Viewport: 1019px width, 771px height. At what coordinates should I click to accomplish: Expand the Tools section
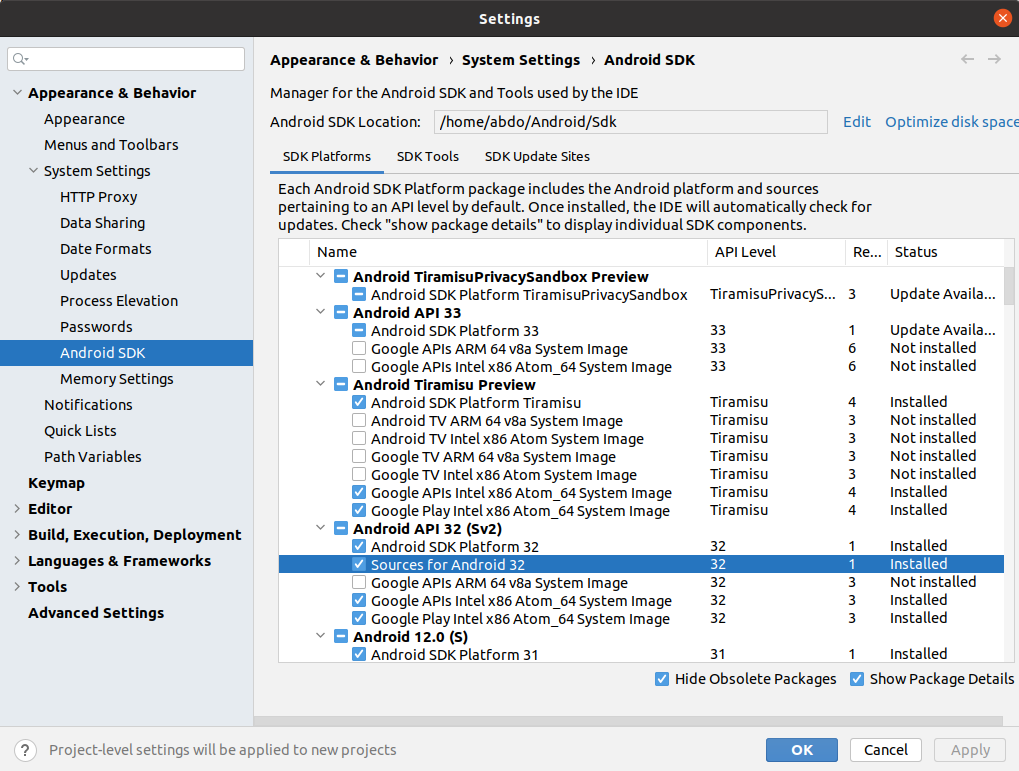pos(18,587)
